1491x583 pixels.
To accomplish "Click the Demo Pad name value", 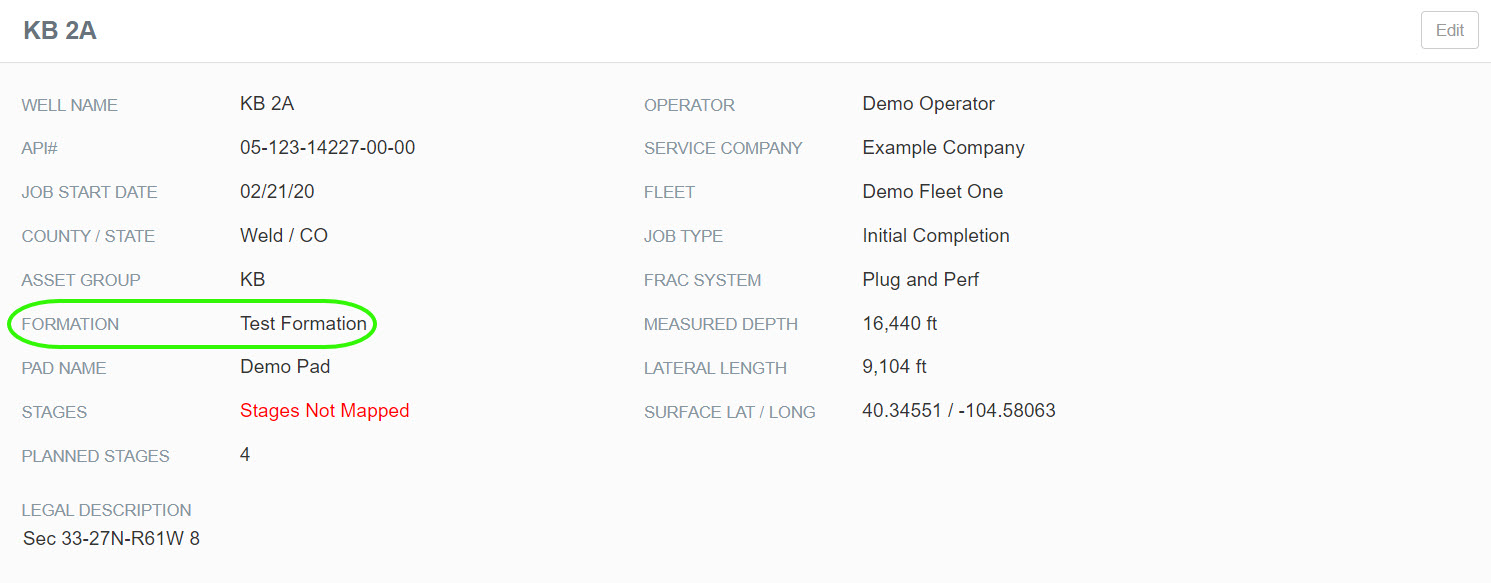I will click(x=285, y=367).
